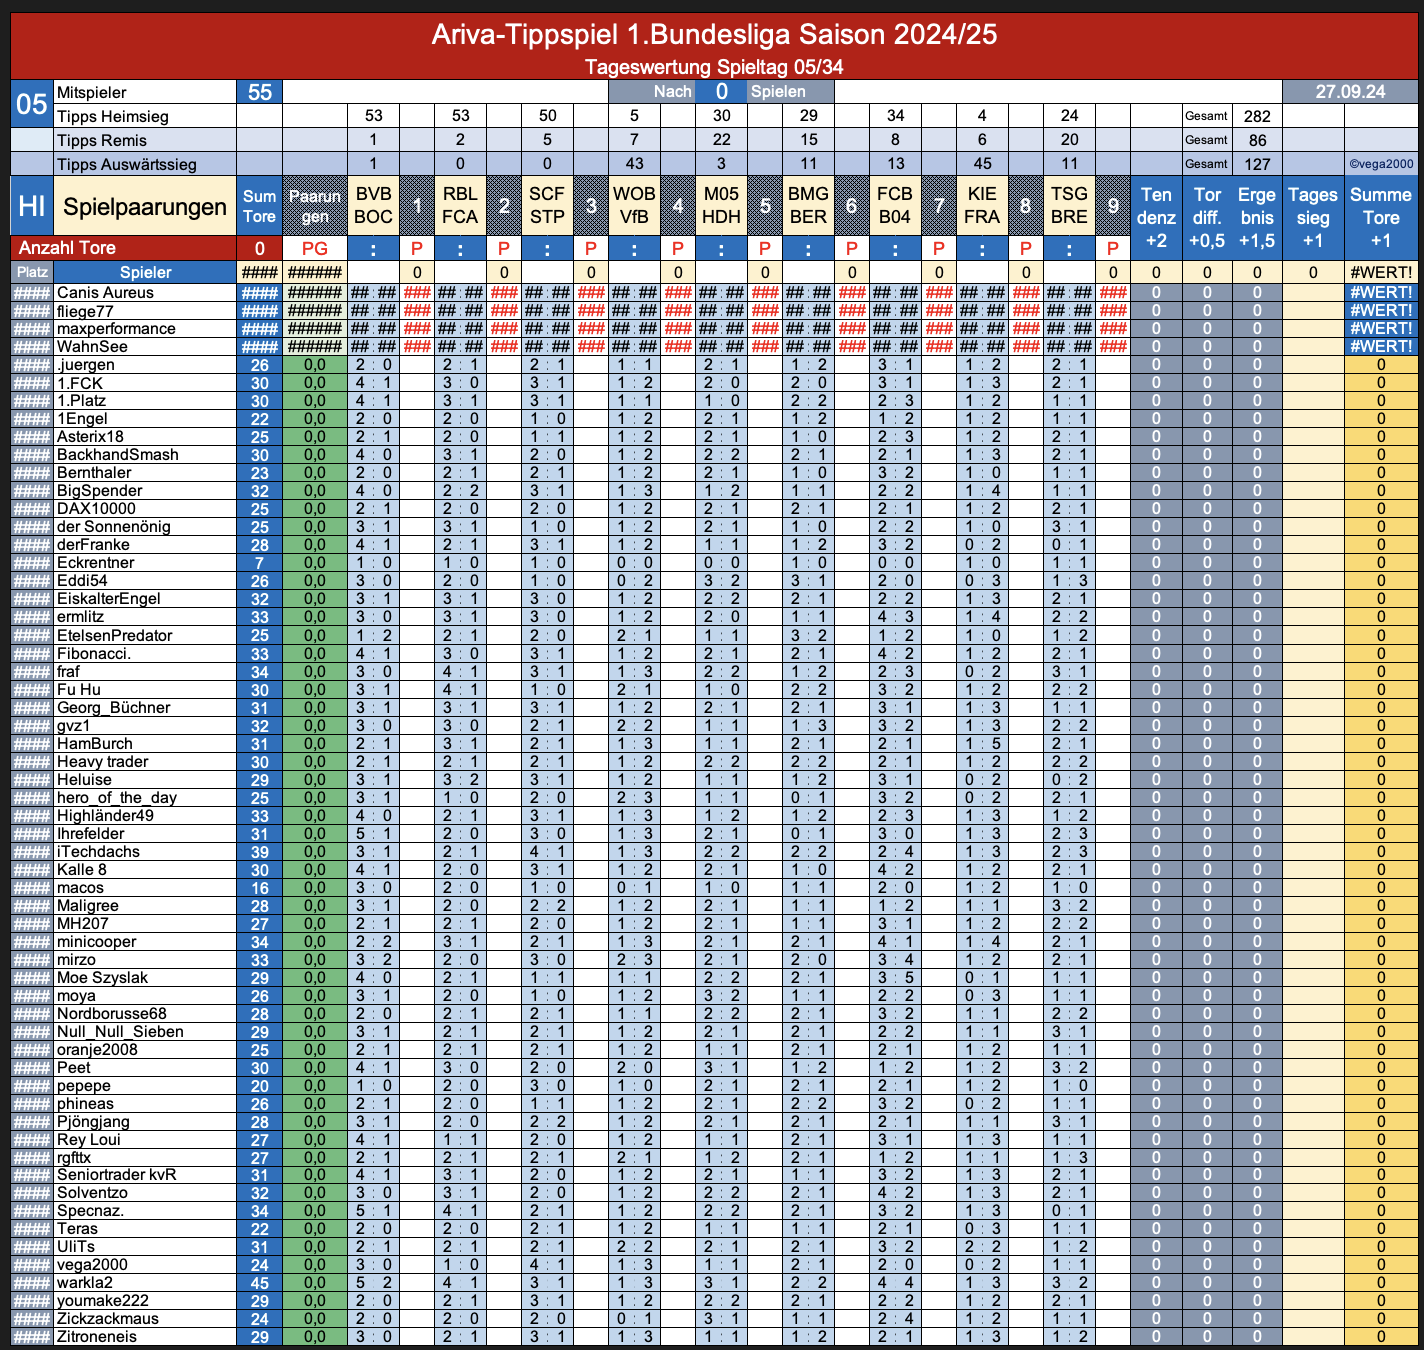Click the M05 HDH match header
Screen dimensions: 1424x1350
click(x=721, y=206)
